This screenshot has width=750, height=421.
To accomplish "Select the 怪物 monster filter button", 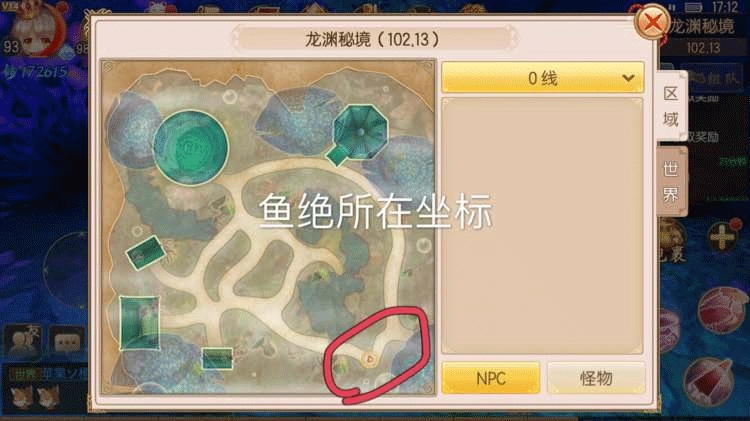I will (x=596, y=378).
